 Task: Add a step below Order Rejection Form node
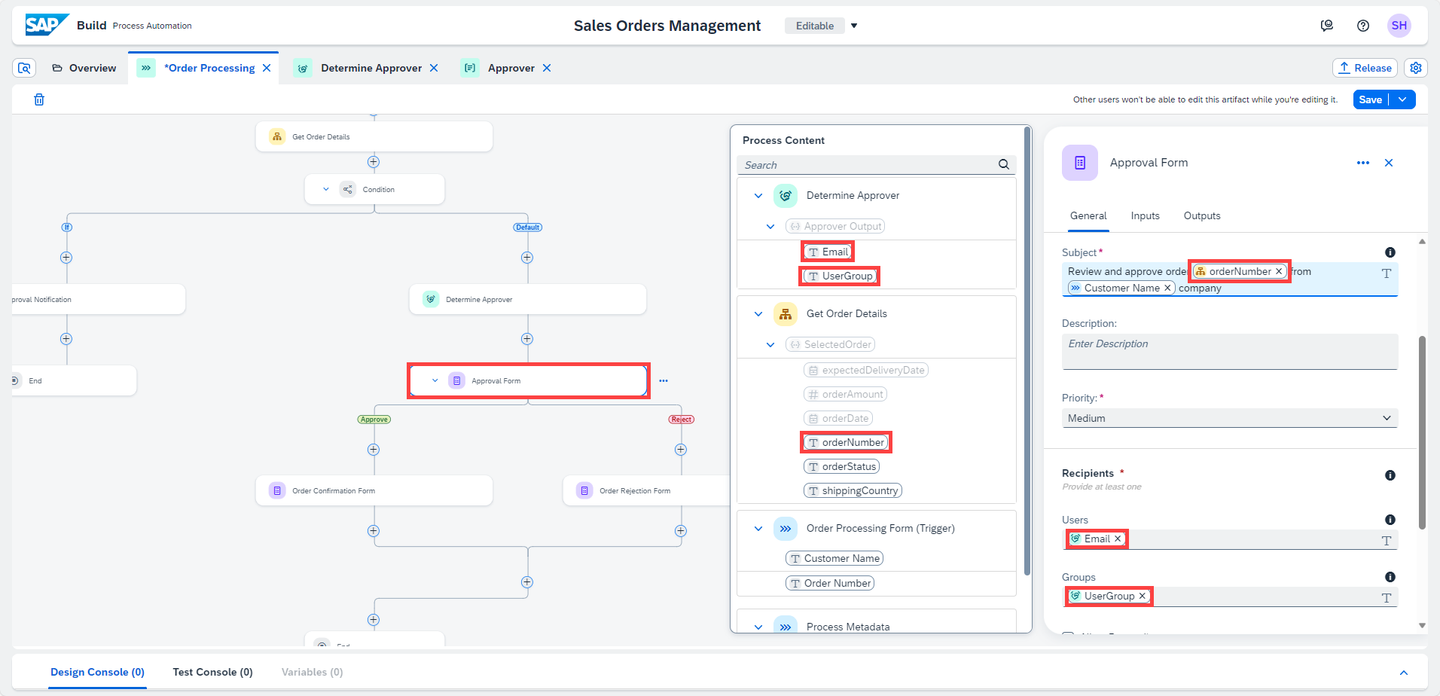681,531
